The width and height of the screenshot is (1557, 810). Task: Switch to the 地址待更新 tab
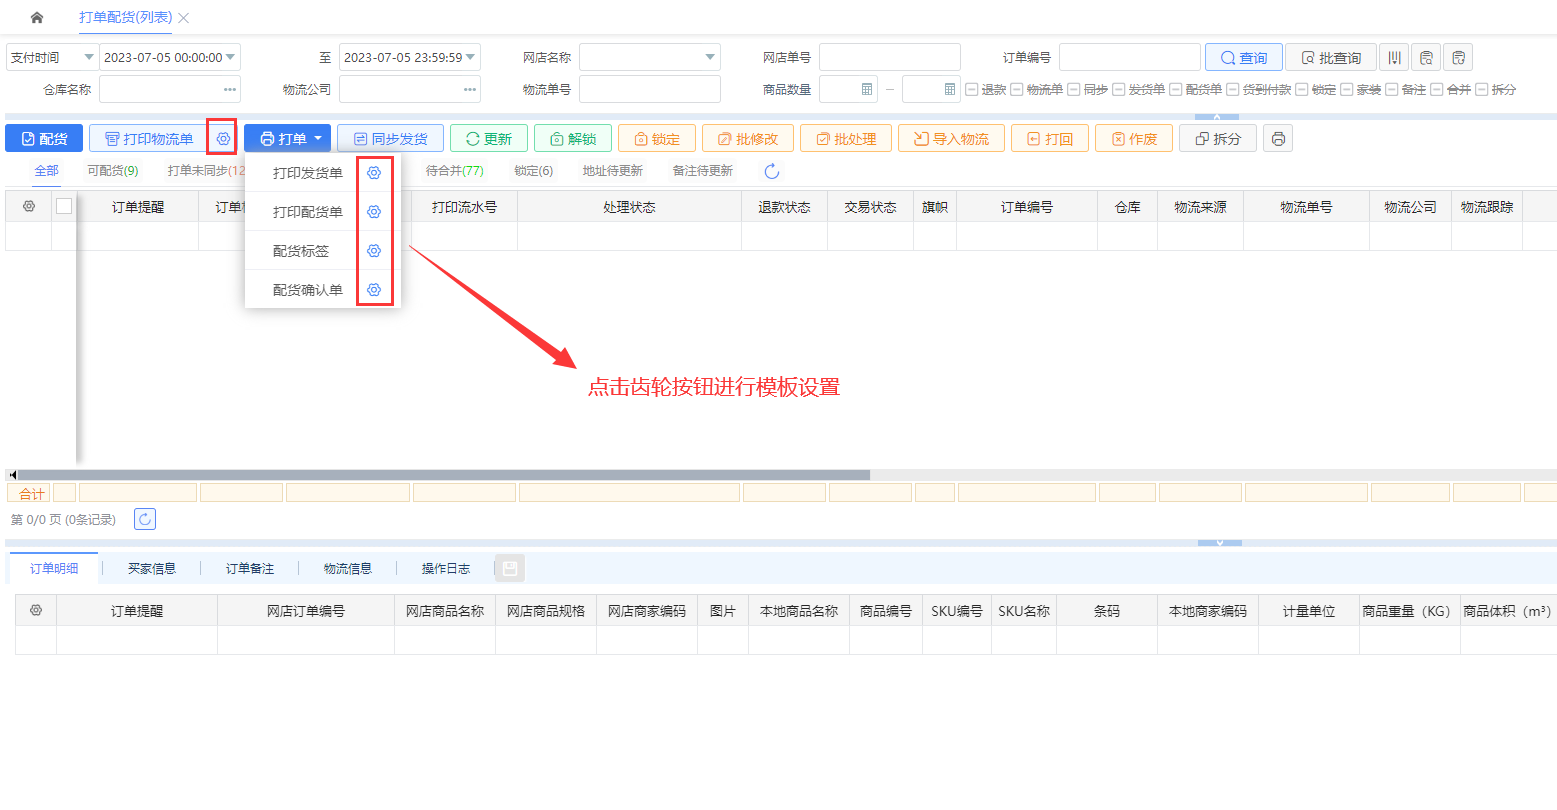[x=613, y=171]
